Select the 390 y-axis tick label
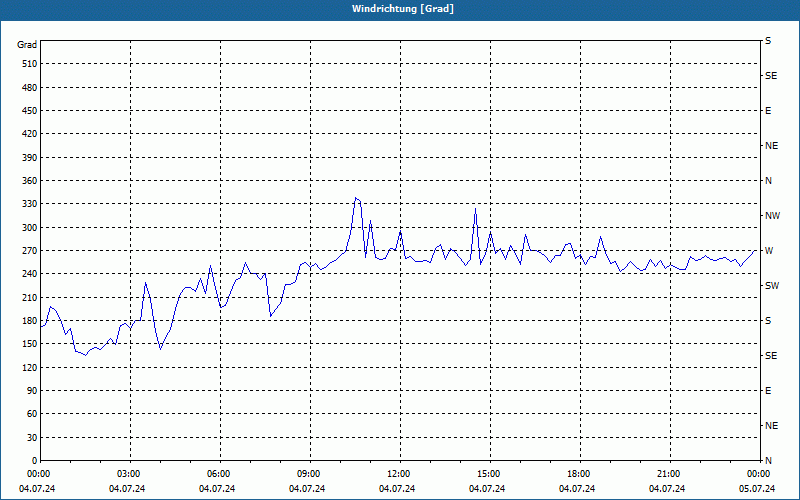 point(30,158)
